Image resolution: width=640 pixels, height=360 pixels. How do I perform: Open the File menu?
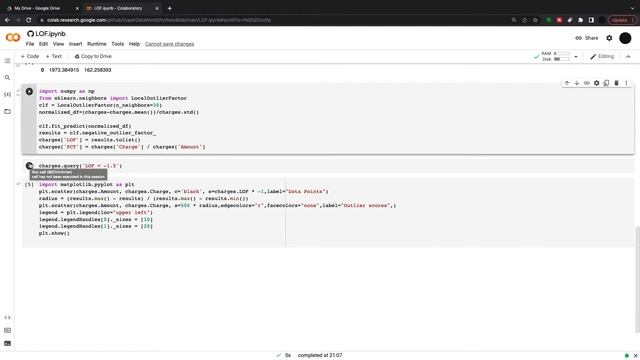tap(30, 44)
